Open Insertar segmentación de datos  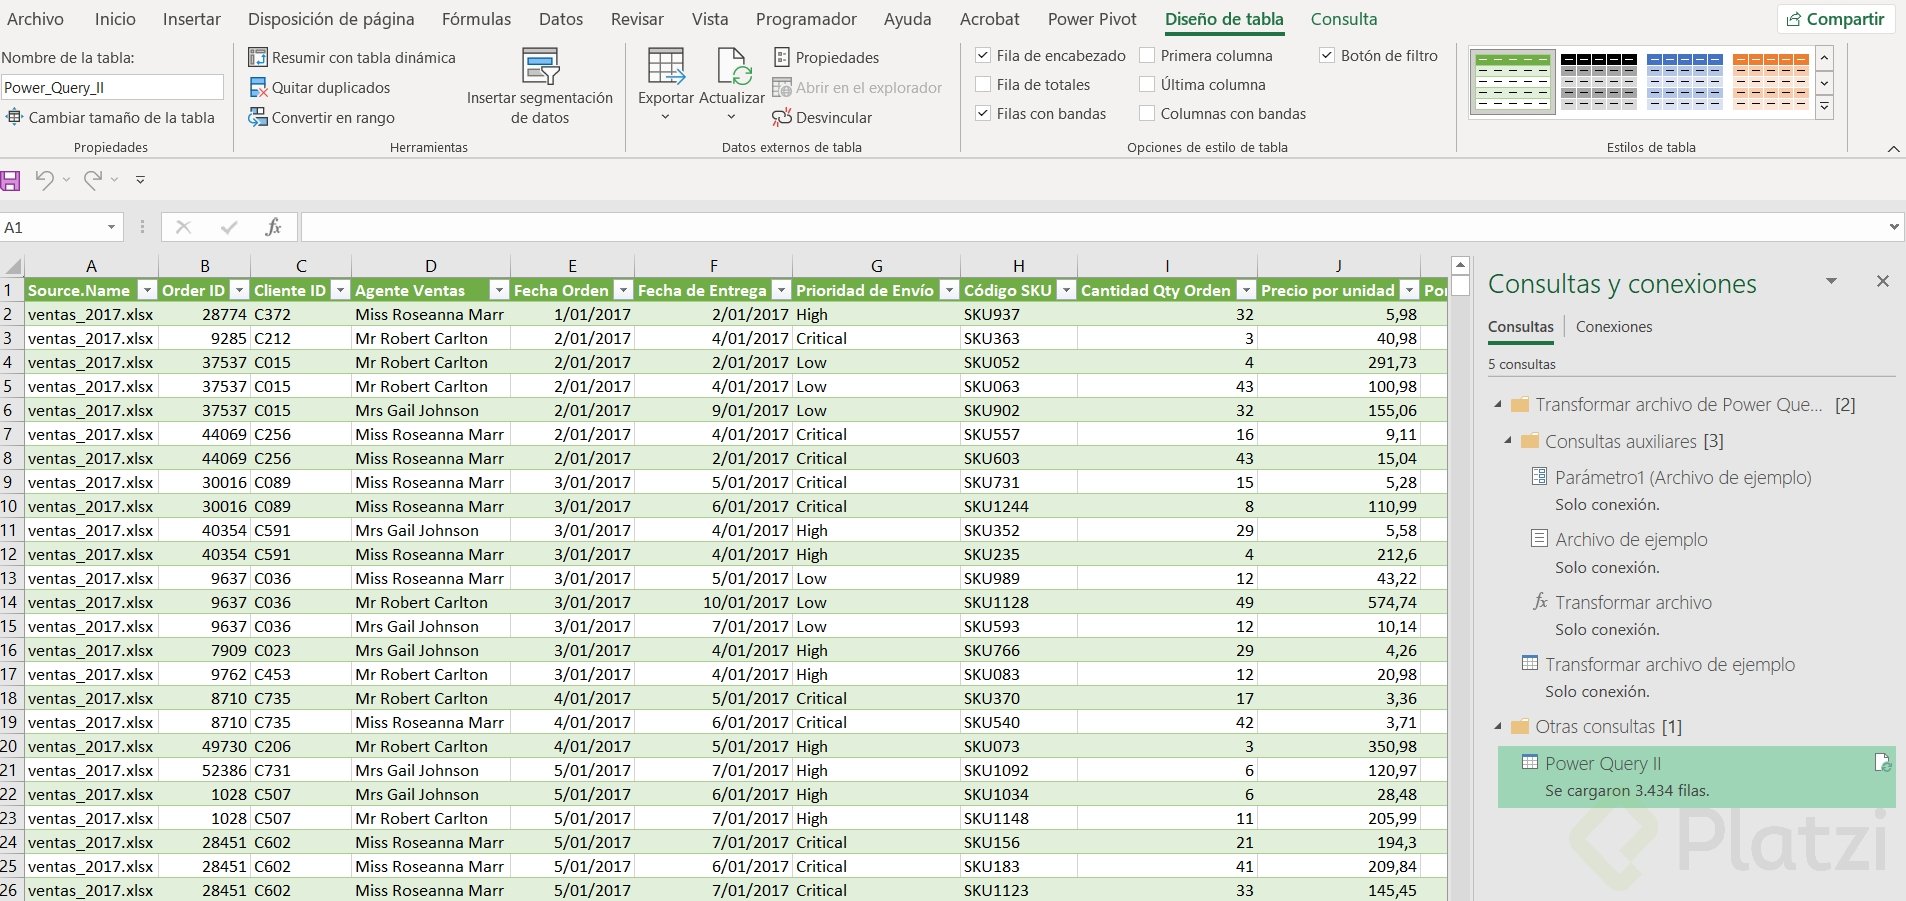540,86
